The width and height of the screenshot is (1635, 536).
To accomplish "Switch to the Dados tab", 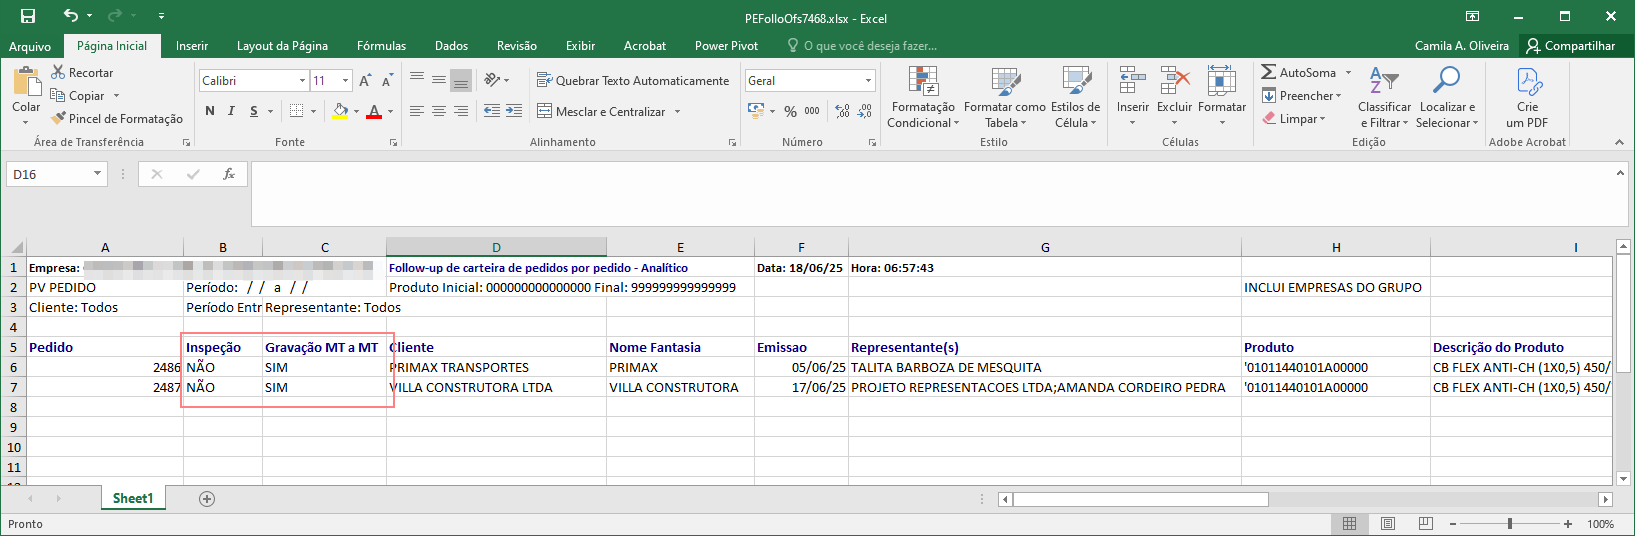I will click(x=451, y=46).
